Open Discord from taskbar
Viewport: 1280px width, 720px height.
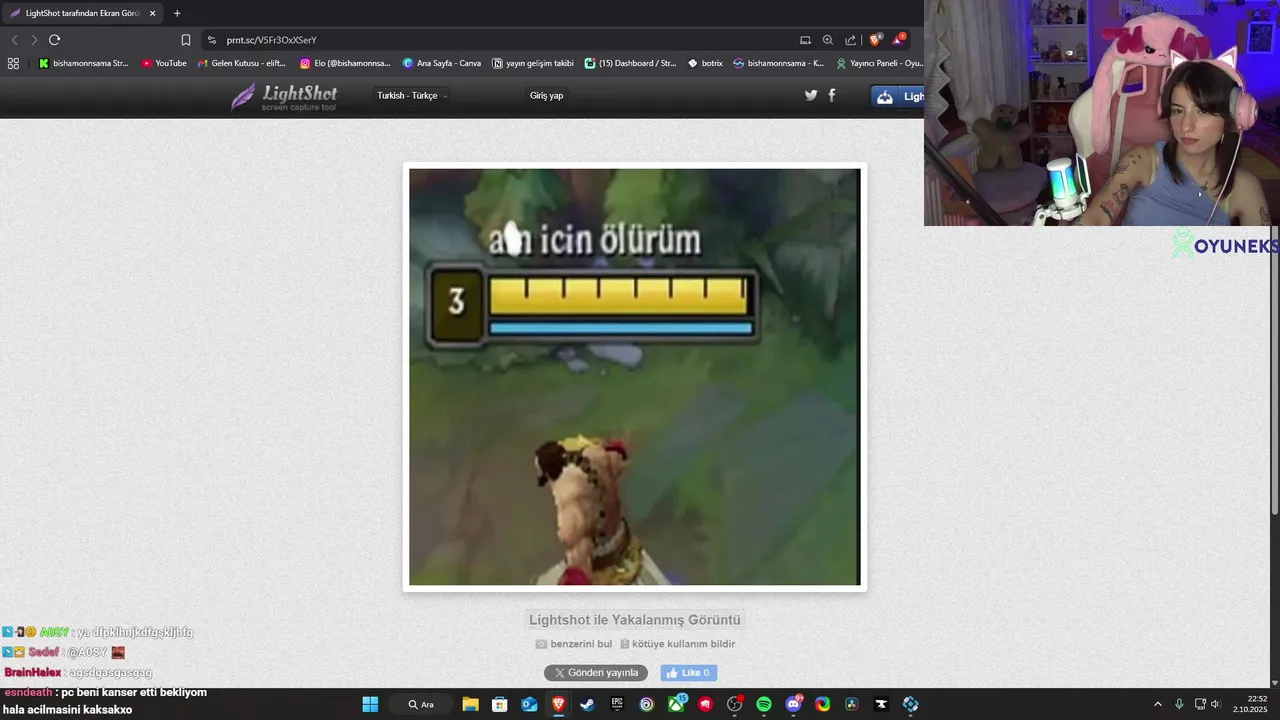794,704
